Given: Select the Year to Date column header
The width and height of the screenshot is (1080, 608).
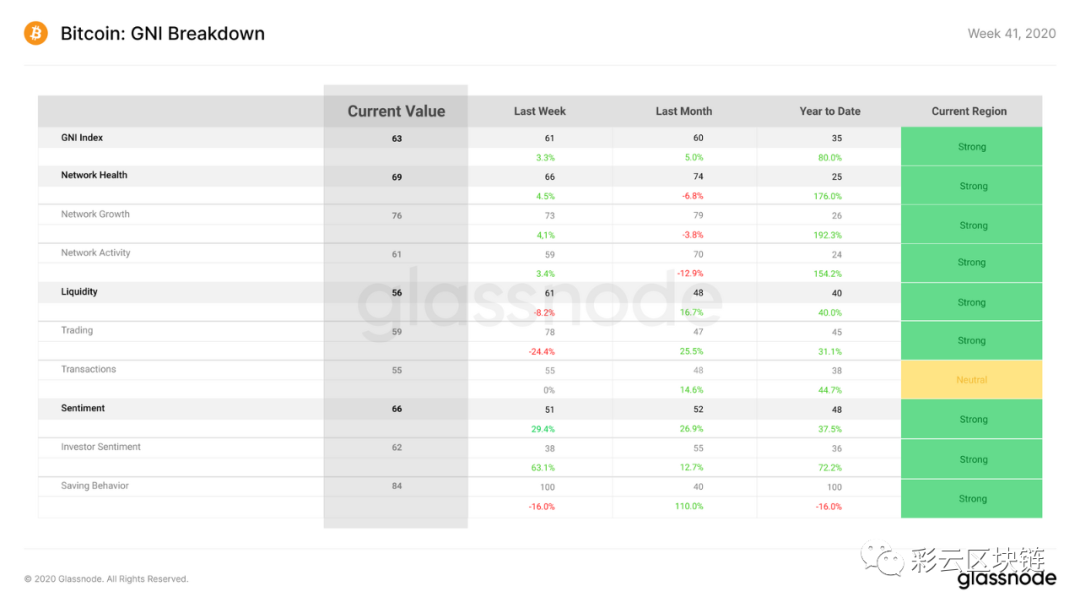Looking at the screenshot, I should [829, 111].
